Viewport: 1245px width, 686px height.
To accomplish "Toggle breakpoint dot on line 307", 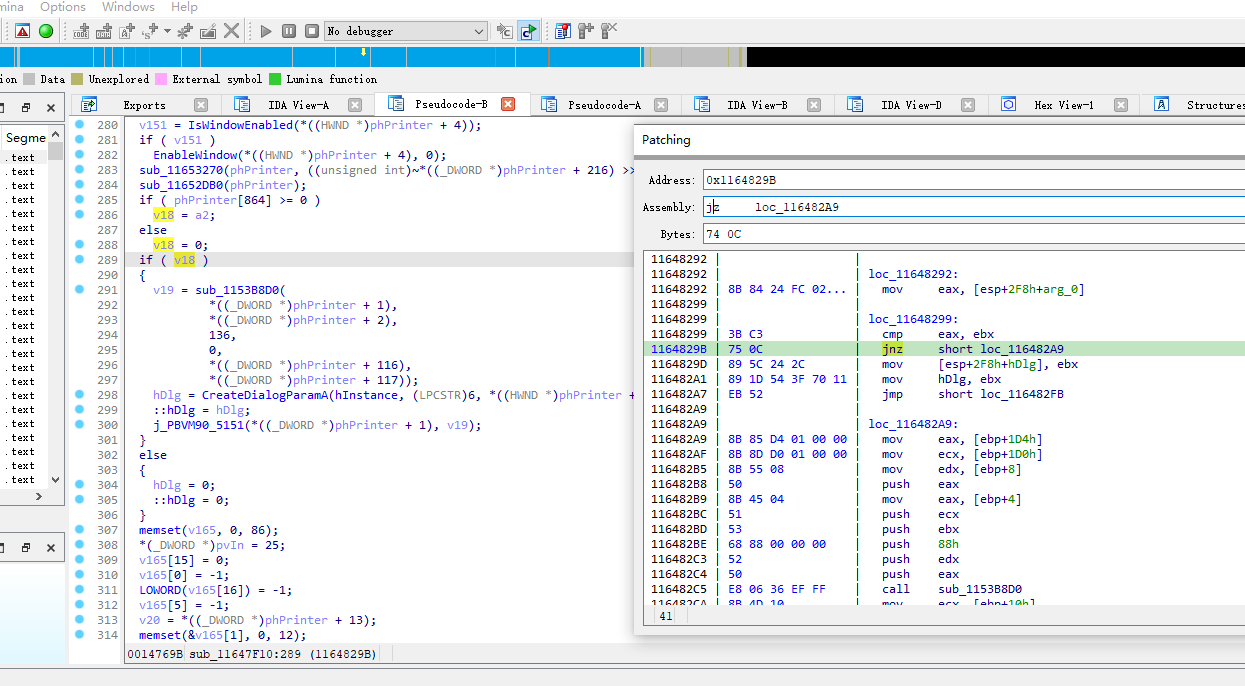I will pos(80,530).
